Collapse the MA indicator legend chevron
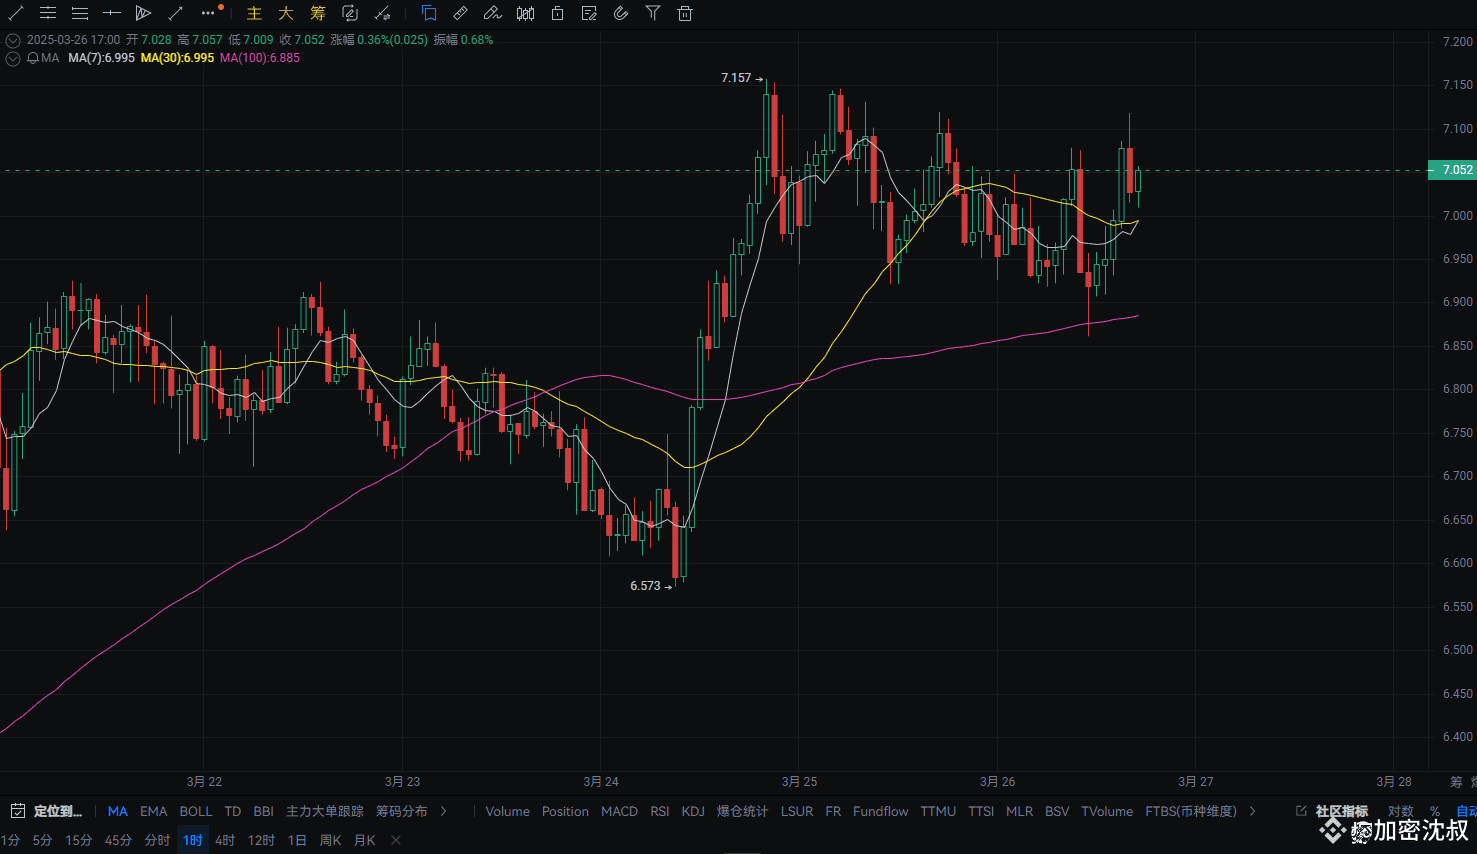The height and width of the screenshot is (854, 1477). (13, 58)
